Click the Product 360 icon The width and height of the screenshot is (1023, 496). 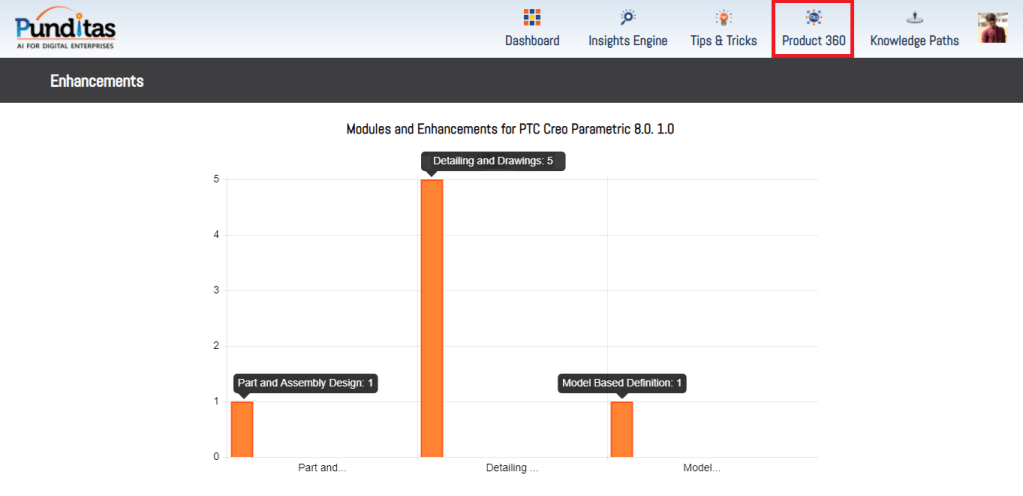tap(813, 17)
